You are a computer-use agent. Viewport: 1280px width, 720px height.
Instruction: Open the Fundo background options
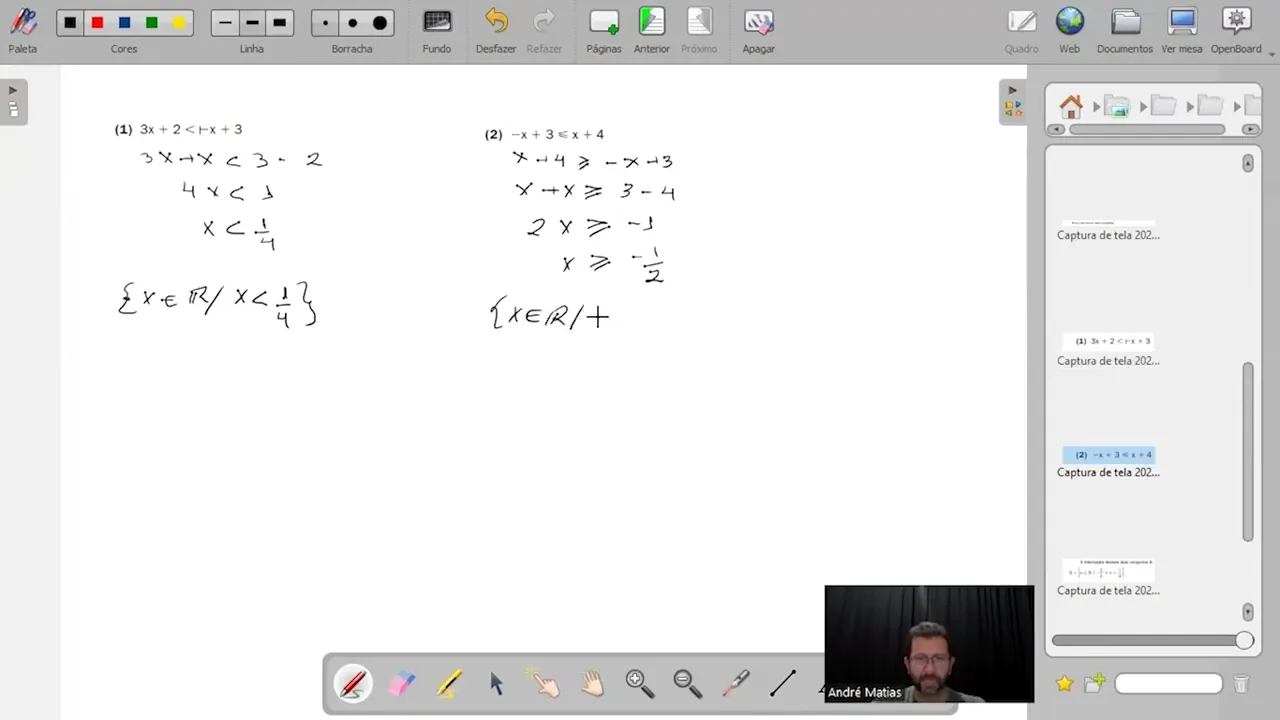[x=437, y=30]
